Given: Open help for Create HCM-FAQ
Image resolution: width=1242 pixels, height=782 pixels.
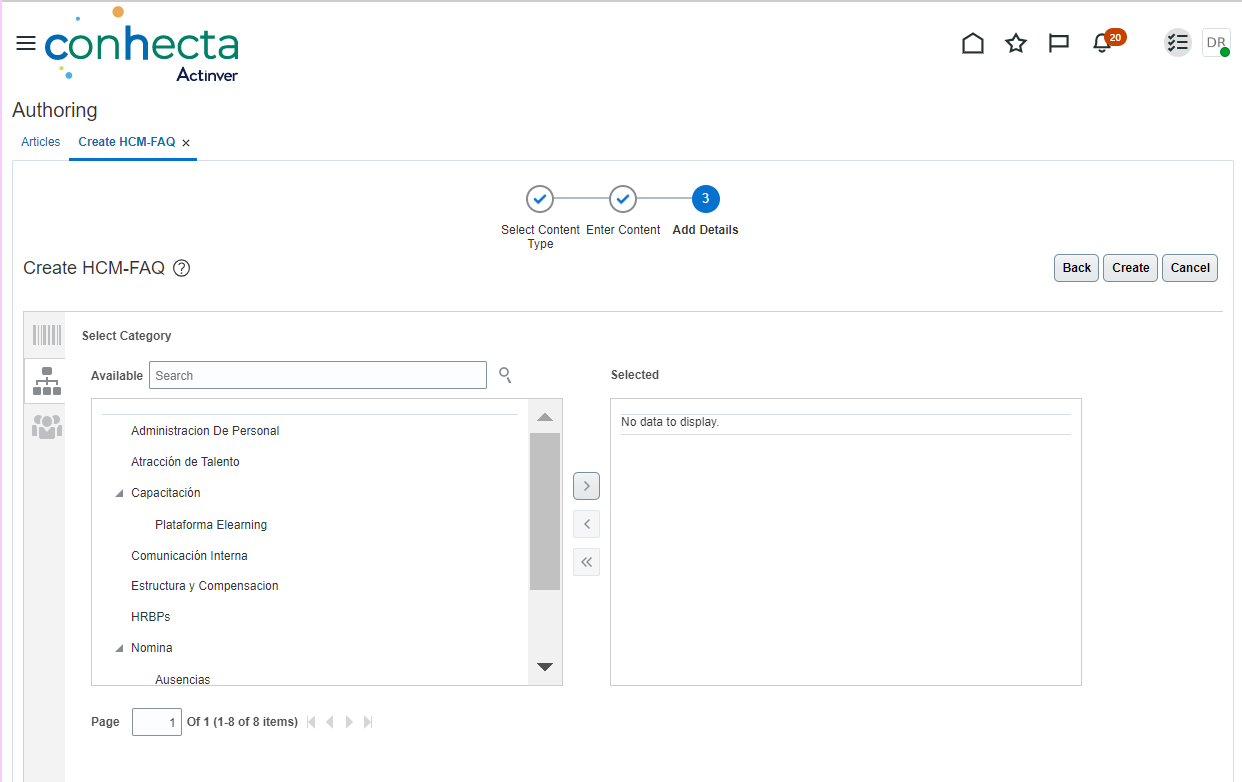Looking at the screenshot, I should [x=181, y=267].
